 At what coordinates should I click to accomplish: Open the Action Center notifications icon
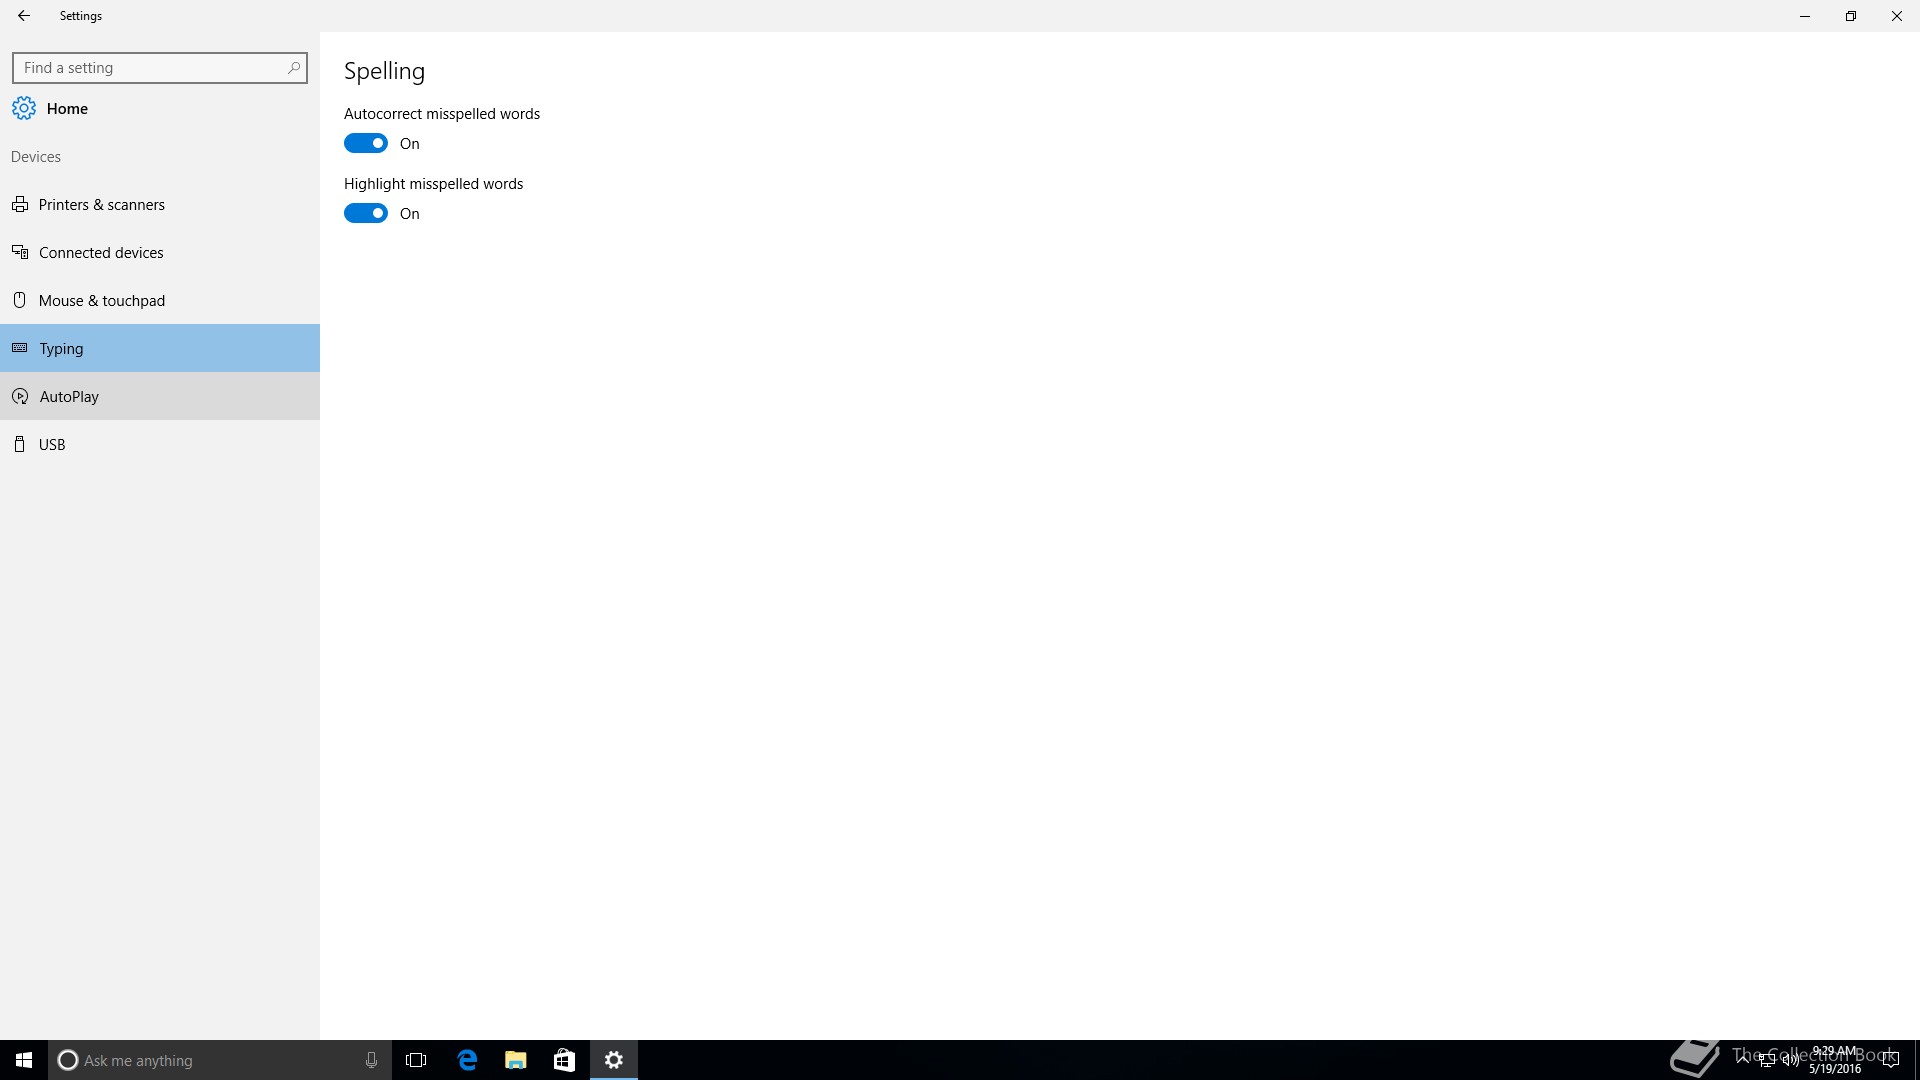tap(1890, 1061)
